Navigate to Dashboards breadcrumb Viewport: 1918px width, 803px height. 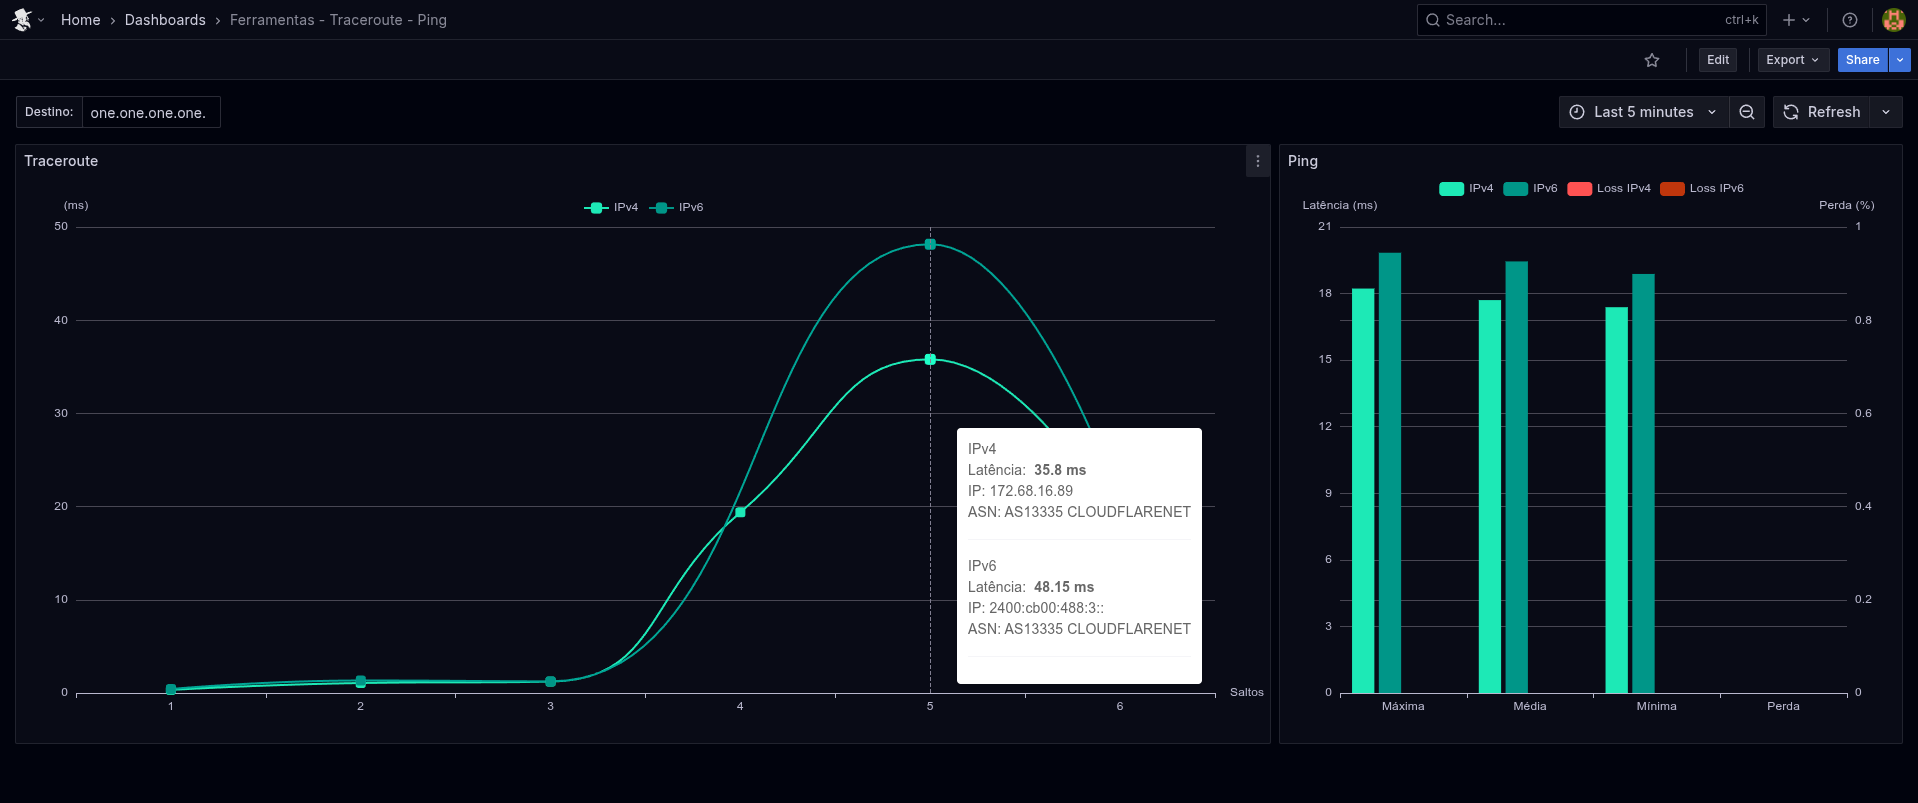click(165, 20)
